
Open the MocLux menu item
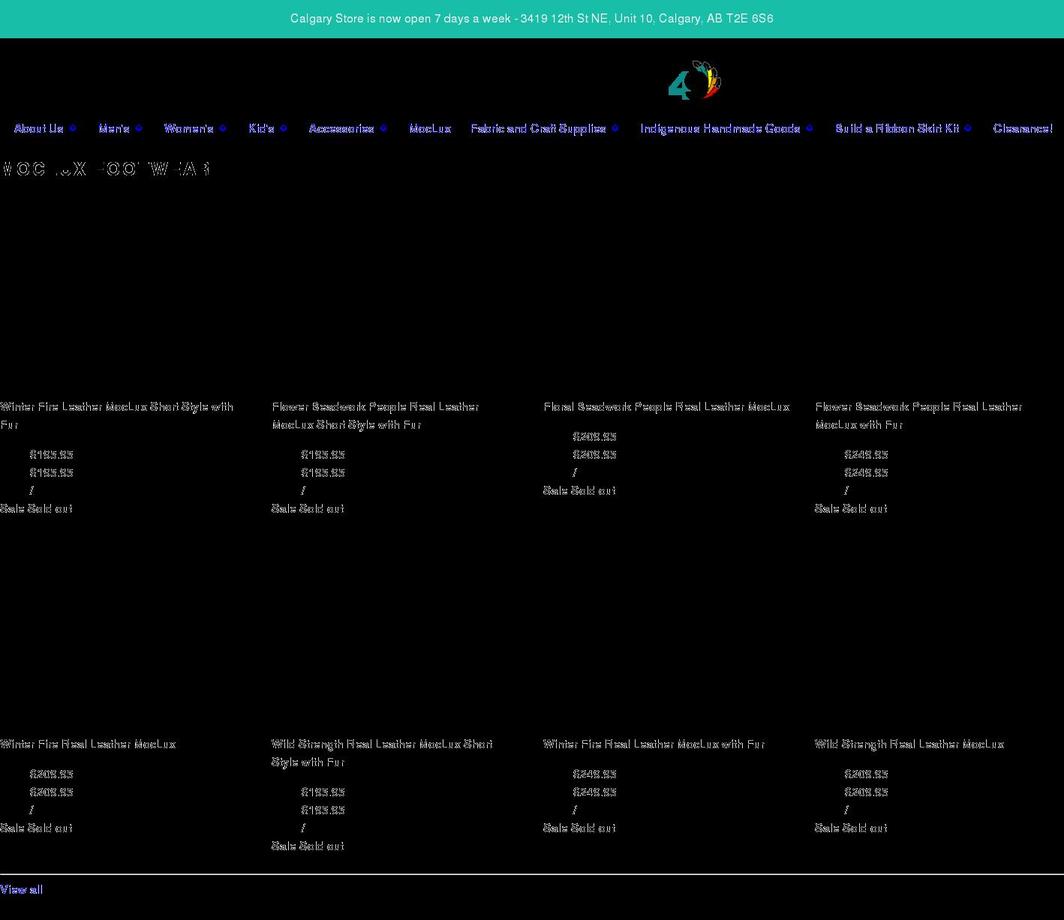(x=430, y=129)
